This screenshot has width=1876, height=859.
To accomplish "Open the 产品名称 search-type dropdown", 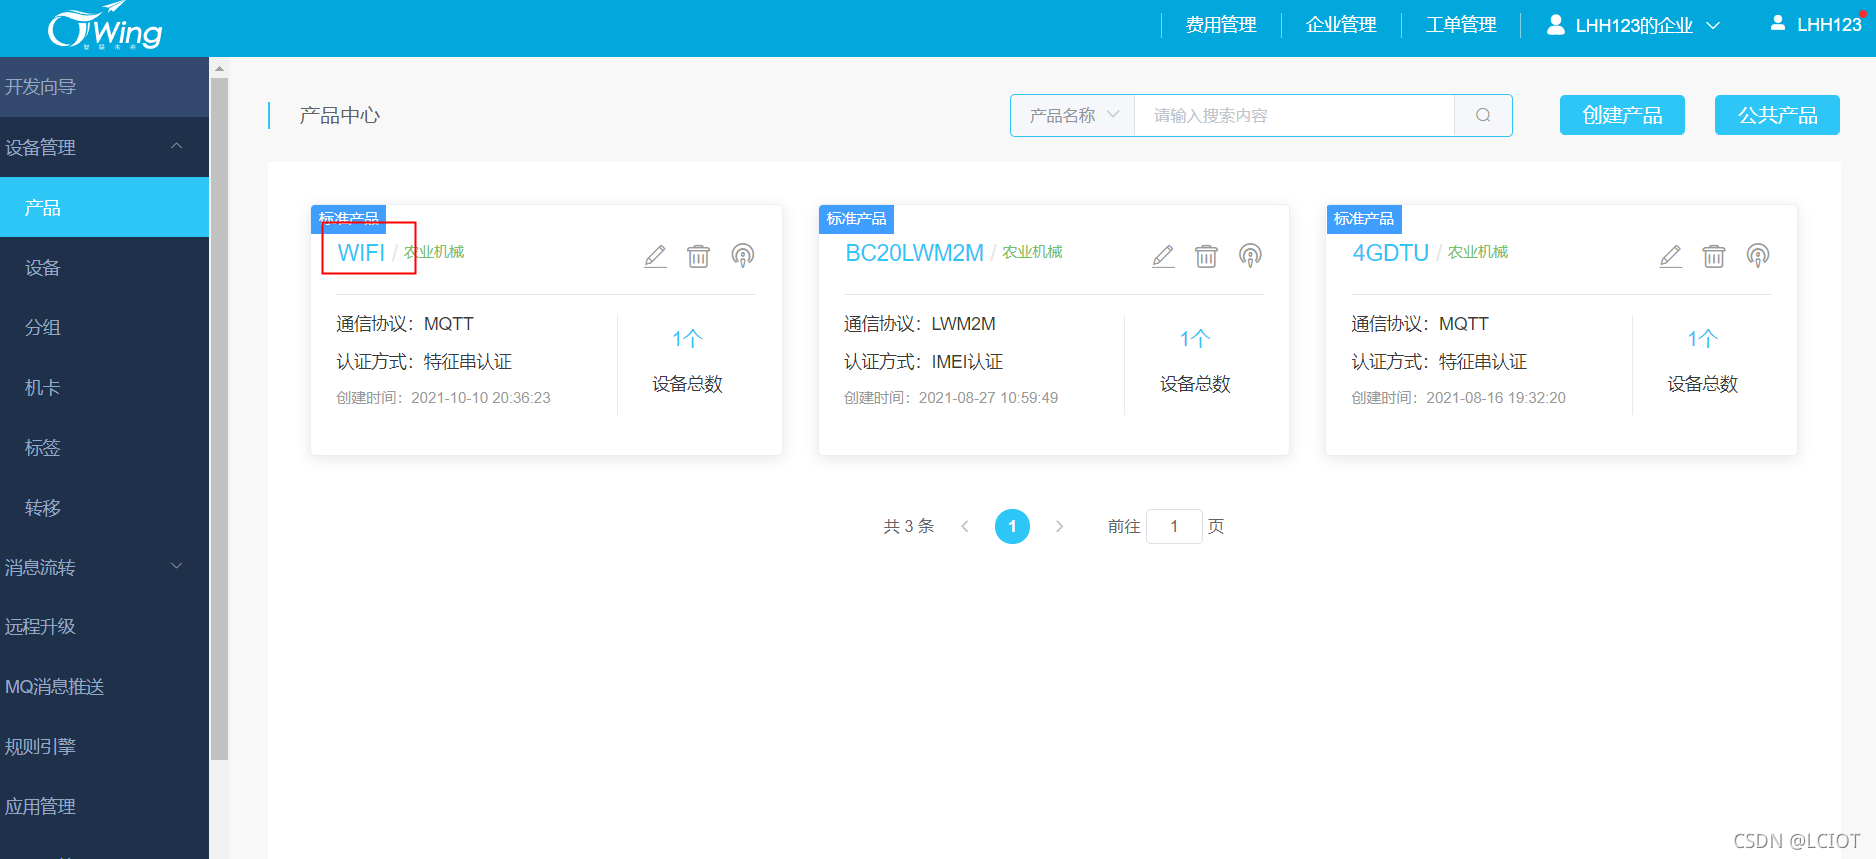I will click(x=1073, y=115).
